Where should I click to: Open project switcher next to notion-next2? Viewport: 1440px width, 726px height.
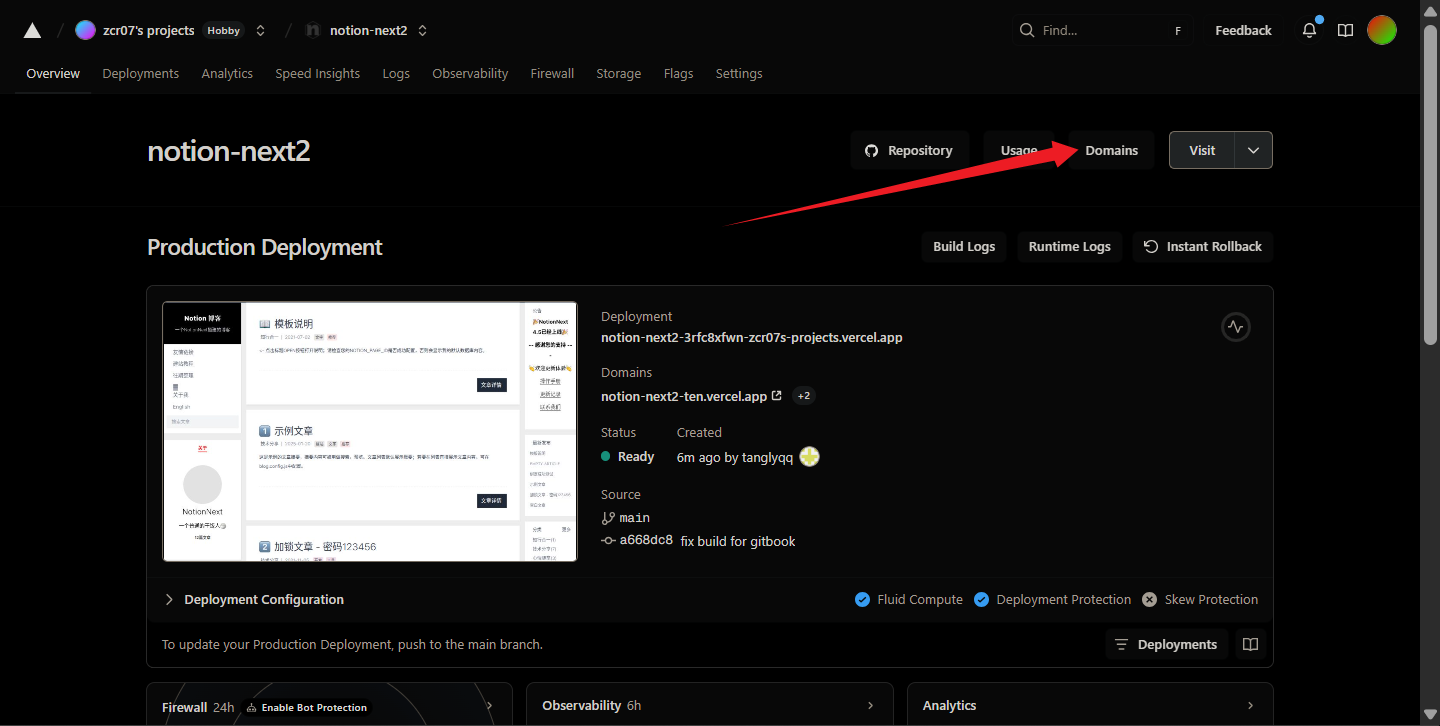coord(422,30)
